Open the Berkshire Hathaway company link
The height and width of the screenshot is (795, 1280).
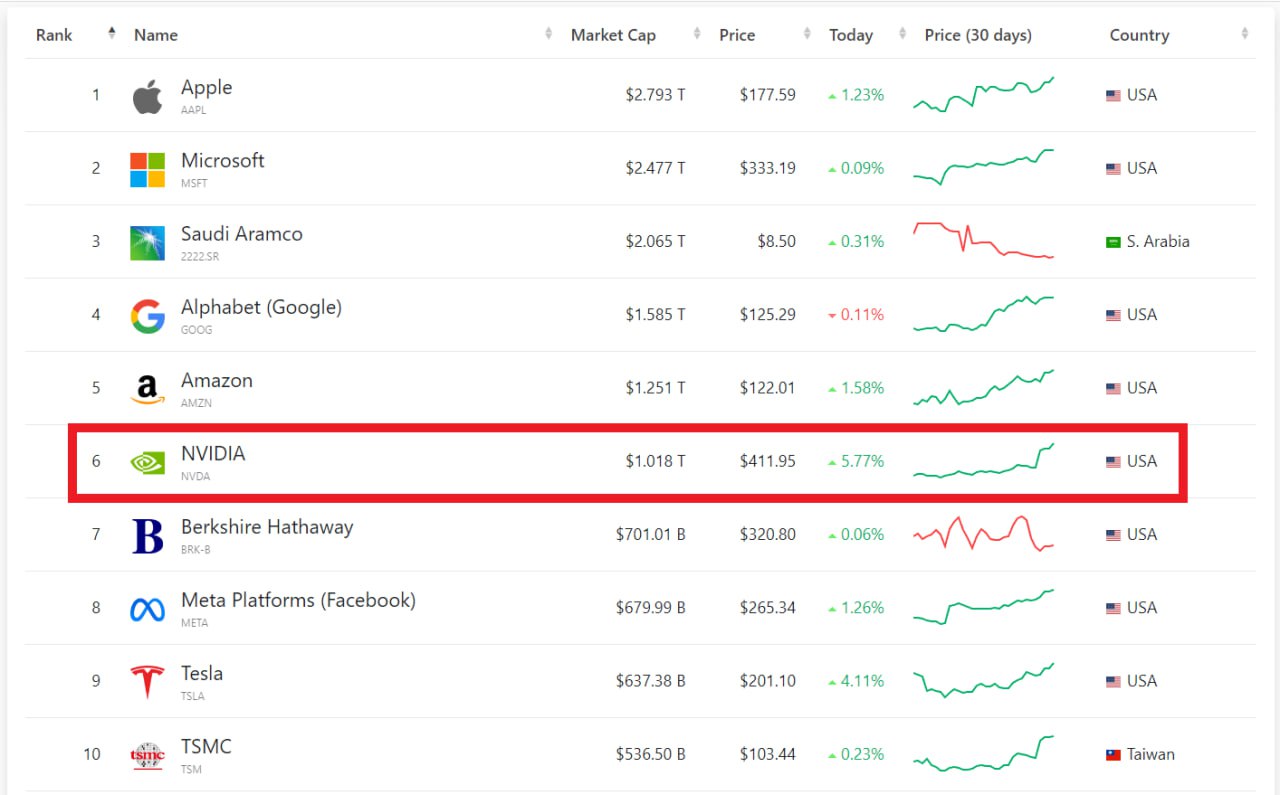(x=267, y=527)
